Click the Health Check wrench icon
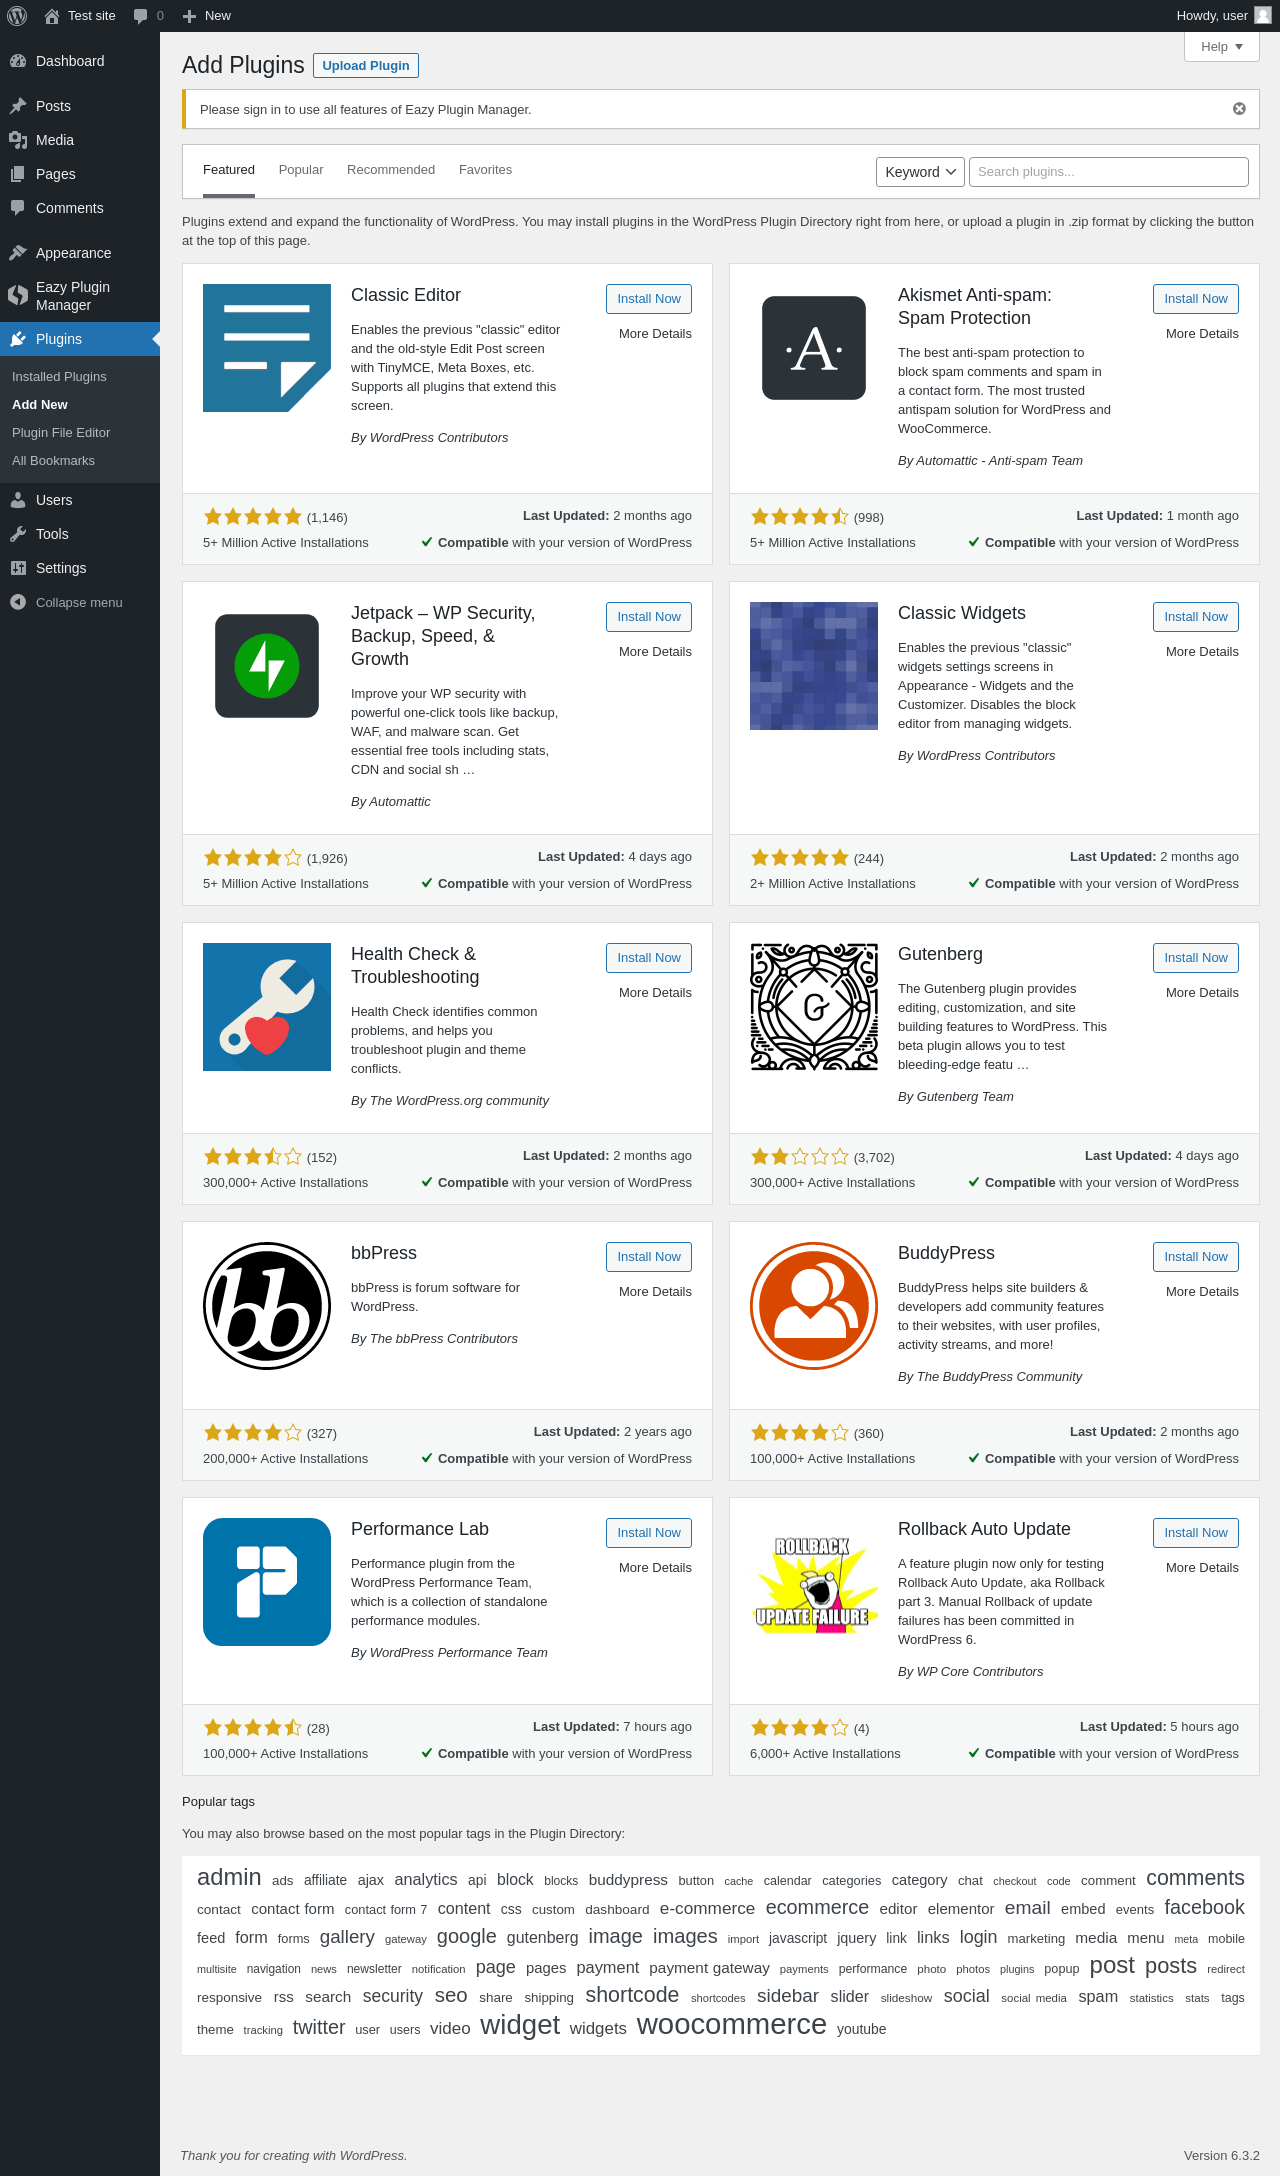The image size is (1280, 2176). point(267,1007)
